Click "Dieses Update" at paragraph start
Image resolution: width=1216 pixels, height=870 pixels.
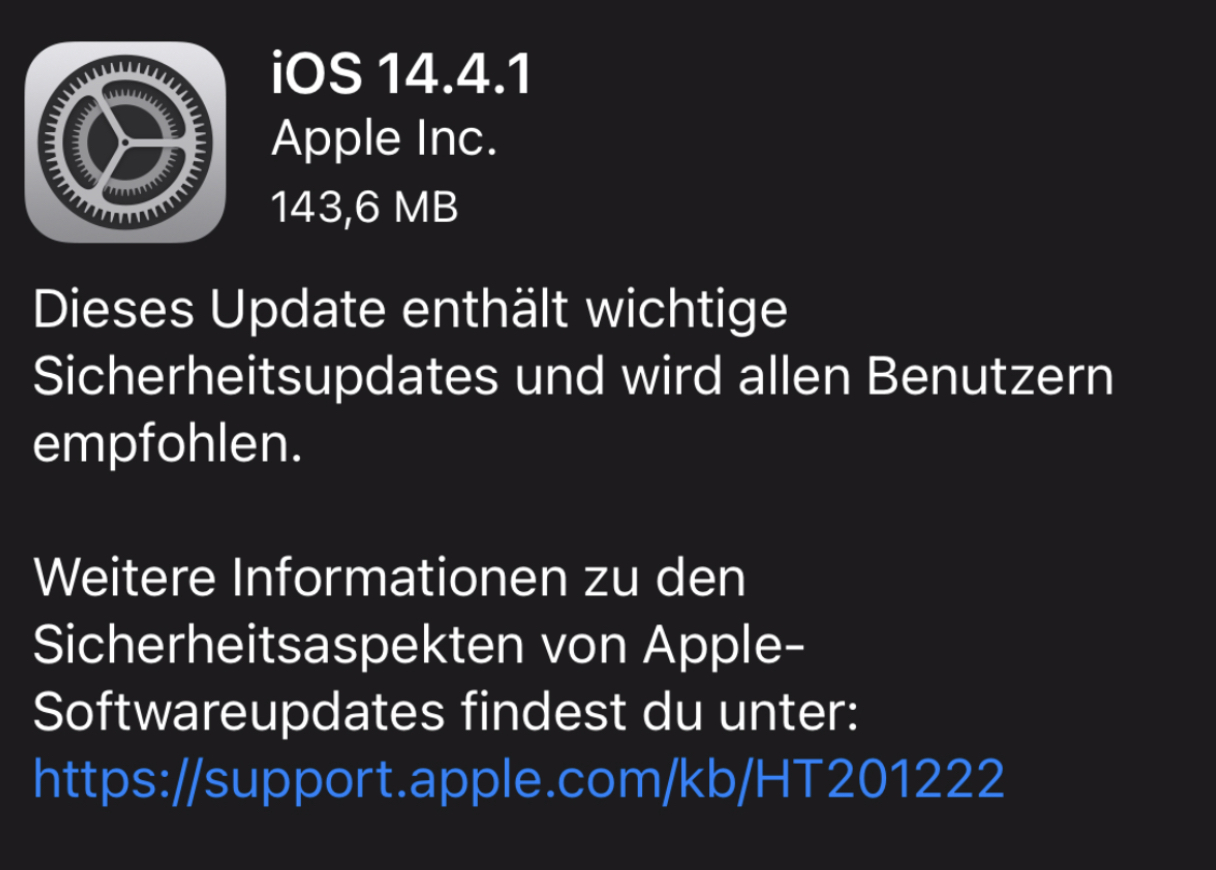[x=209, y=311]
